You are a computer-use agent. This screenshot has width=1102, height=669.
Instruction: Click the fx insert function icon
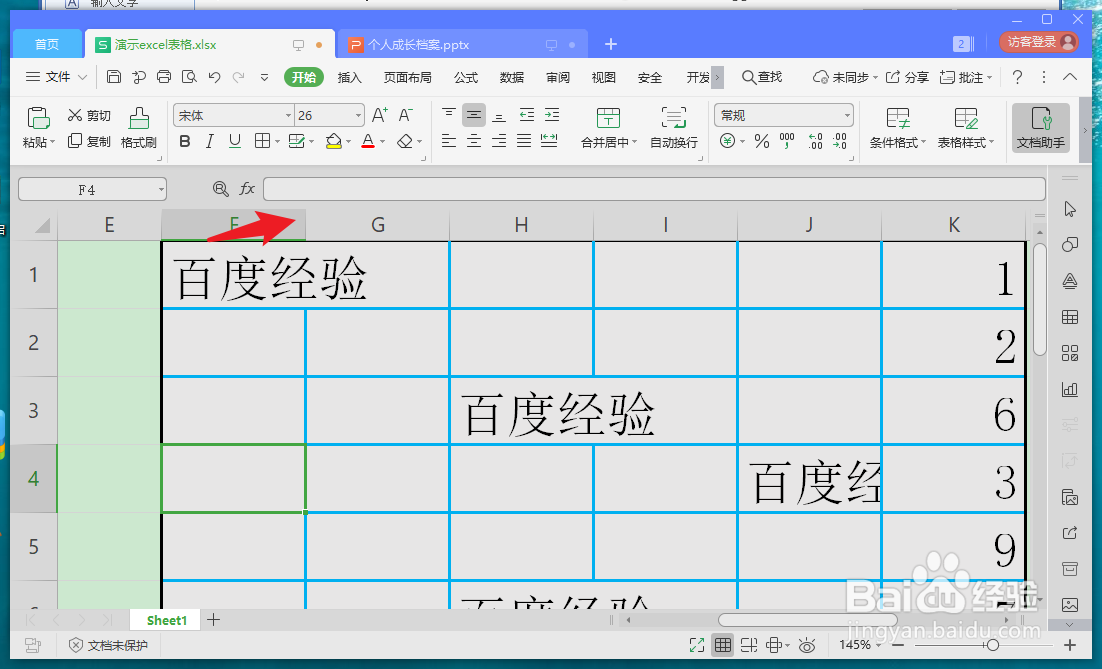coord(247,188)
